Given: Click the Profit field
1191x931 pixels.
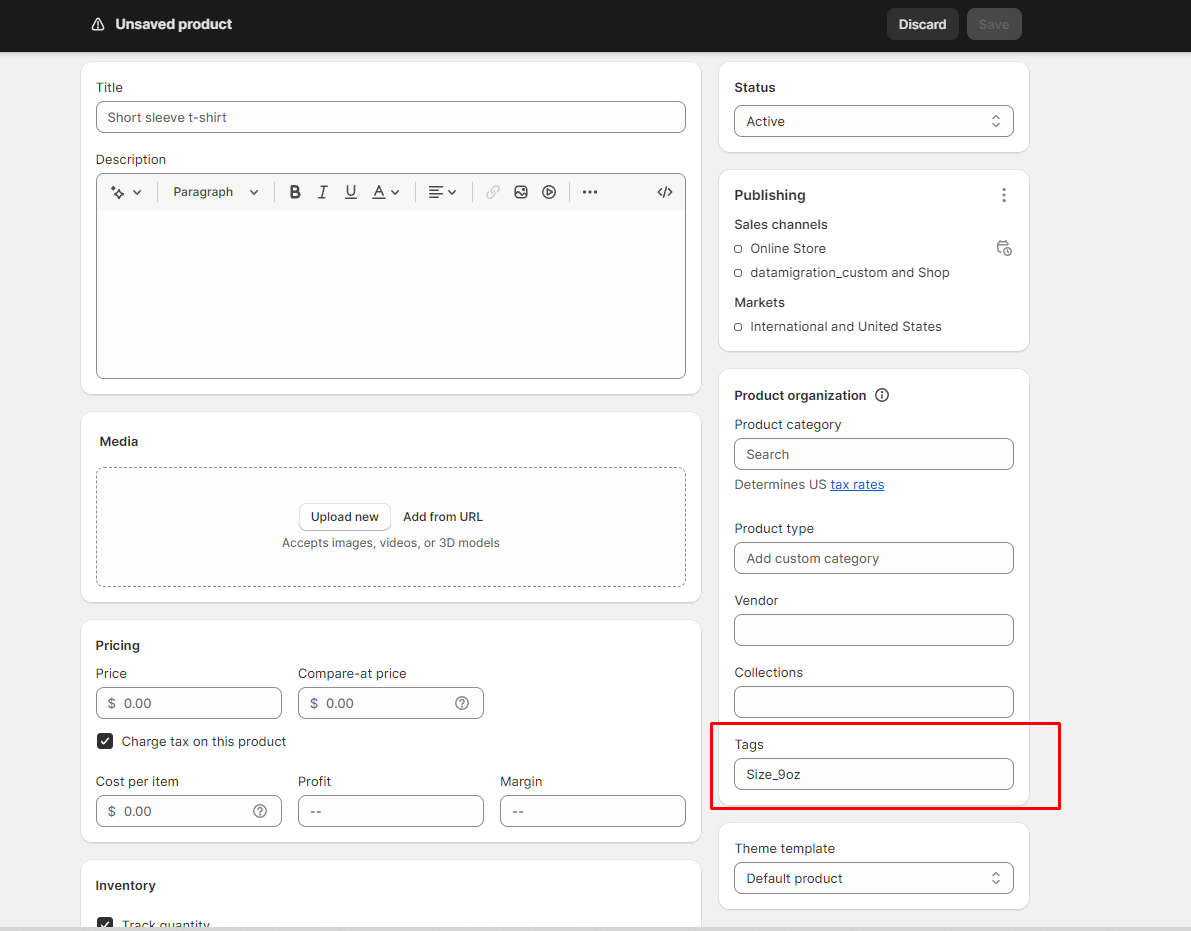Looking at the screenshot, I should (x=390, y=811).
